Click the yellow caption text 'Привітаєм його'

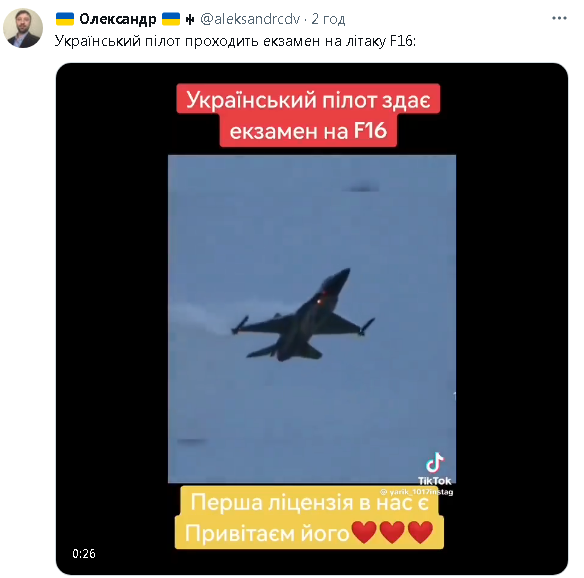click(x=267, y=533)
